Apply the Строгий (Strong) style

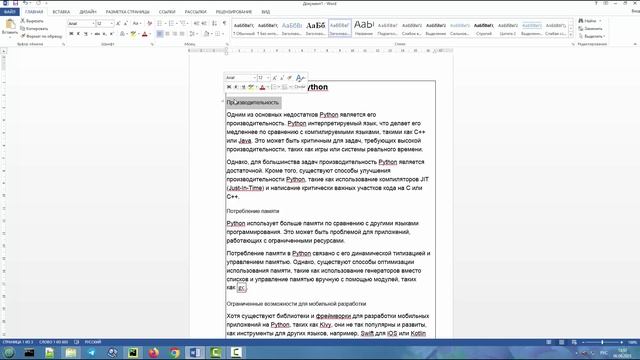pos(484,28)
